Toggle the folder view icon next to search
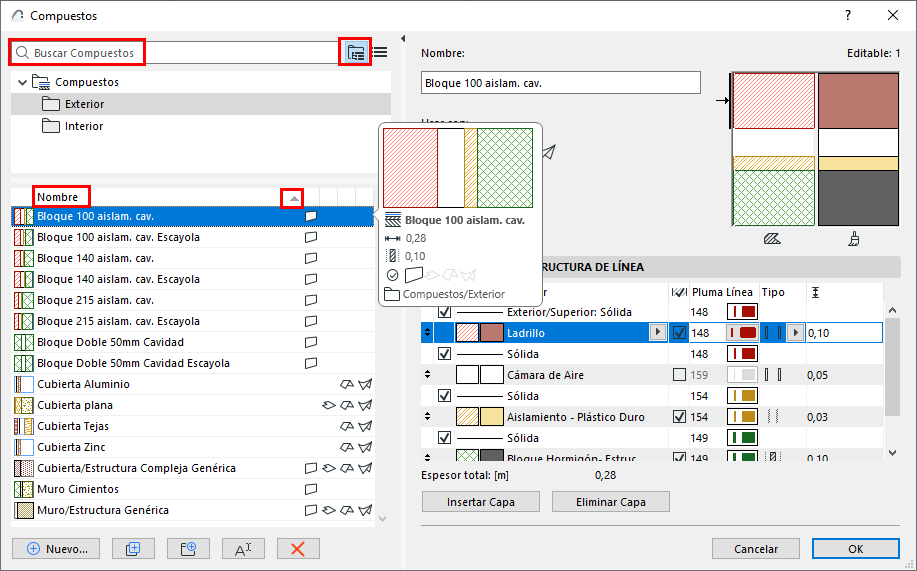917x571 pixels. [356, 53]
